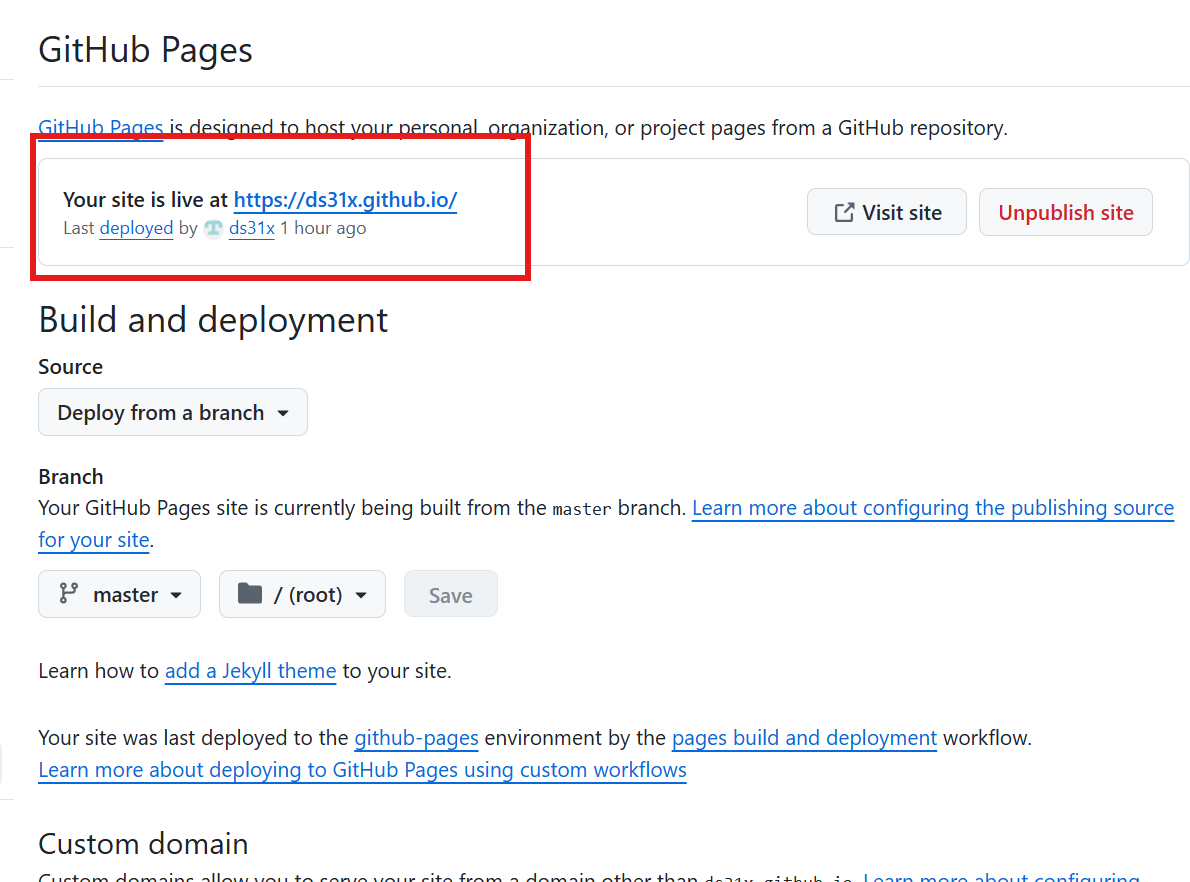
Task: Click the ds31x avatar icon
Action: 213,228
